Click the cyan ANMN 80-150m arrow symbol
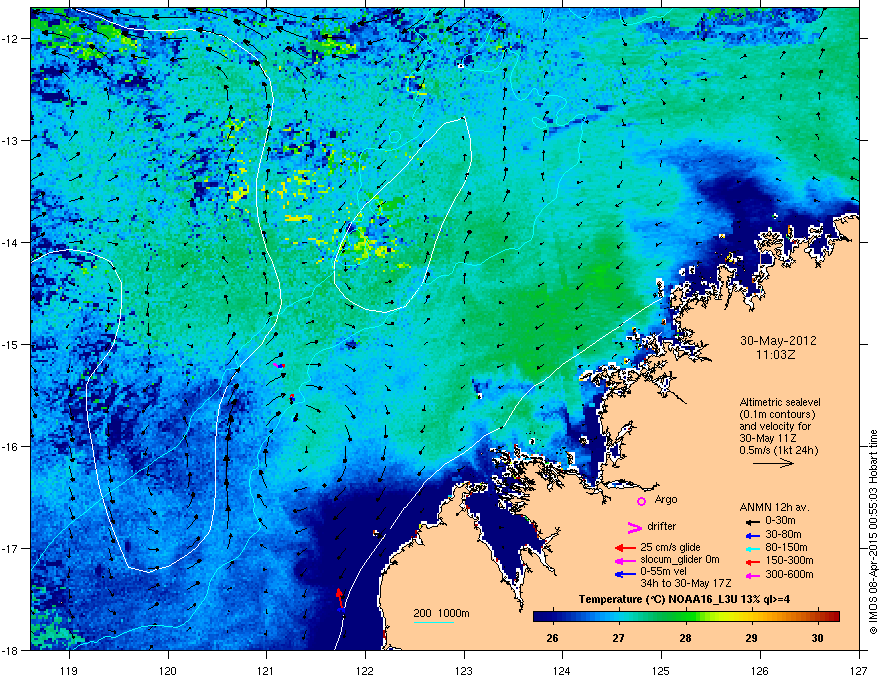The height and width of the screenshot is (680, 880). coord(753,548)
